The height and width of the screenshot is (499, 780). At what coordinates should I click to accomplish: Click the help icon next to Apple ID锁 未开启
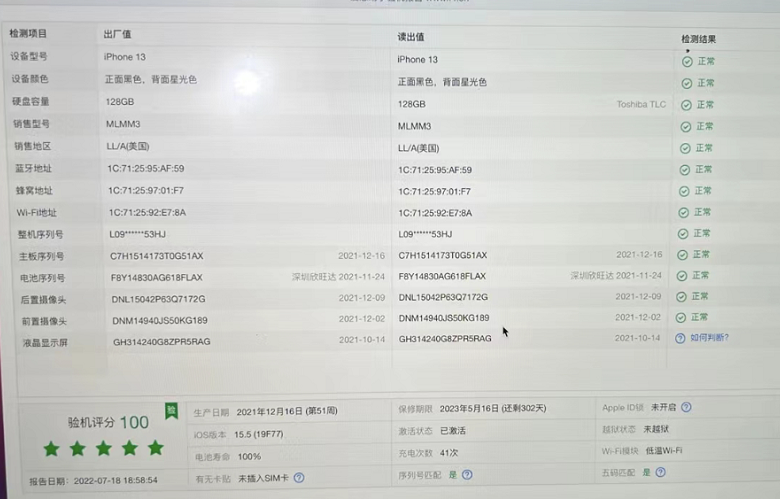[x=686, y=407]
